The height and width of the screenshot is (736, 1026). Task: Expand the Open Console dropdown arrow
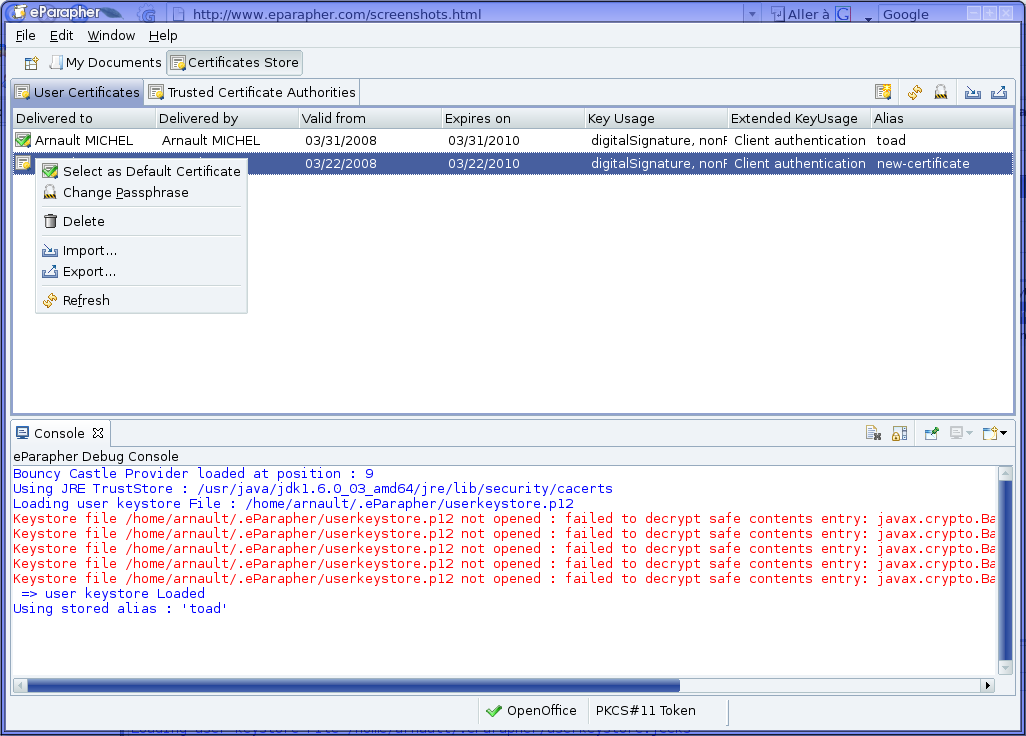(x=1003, y=433)
